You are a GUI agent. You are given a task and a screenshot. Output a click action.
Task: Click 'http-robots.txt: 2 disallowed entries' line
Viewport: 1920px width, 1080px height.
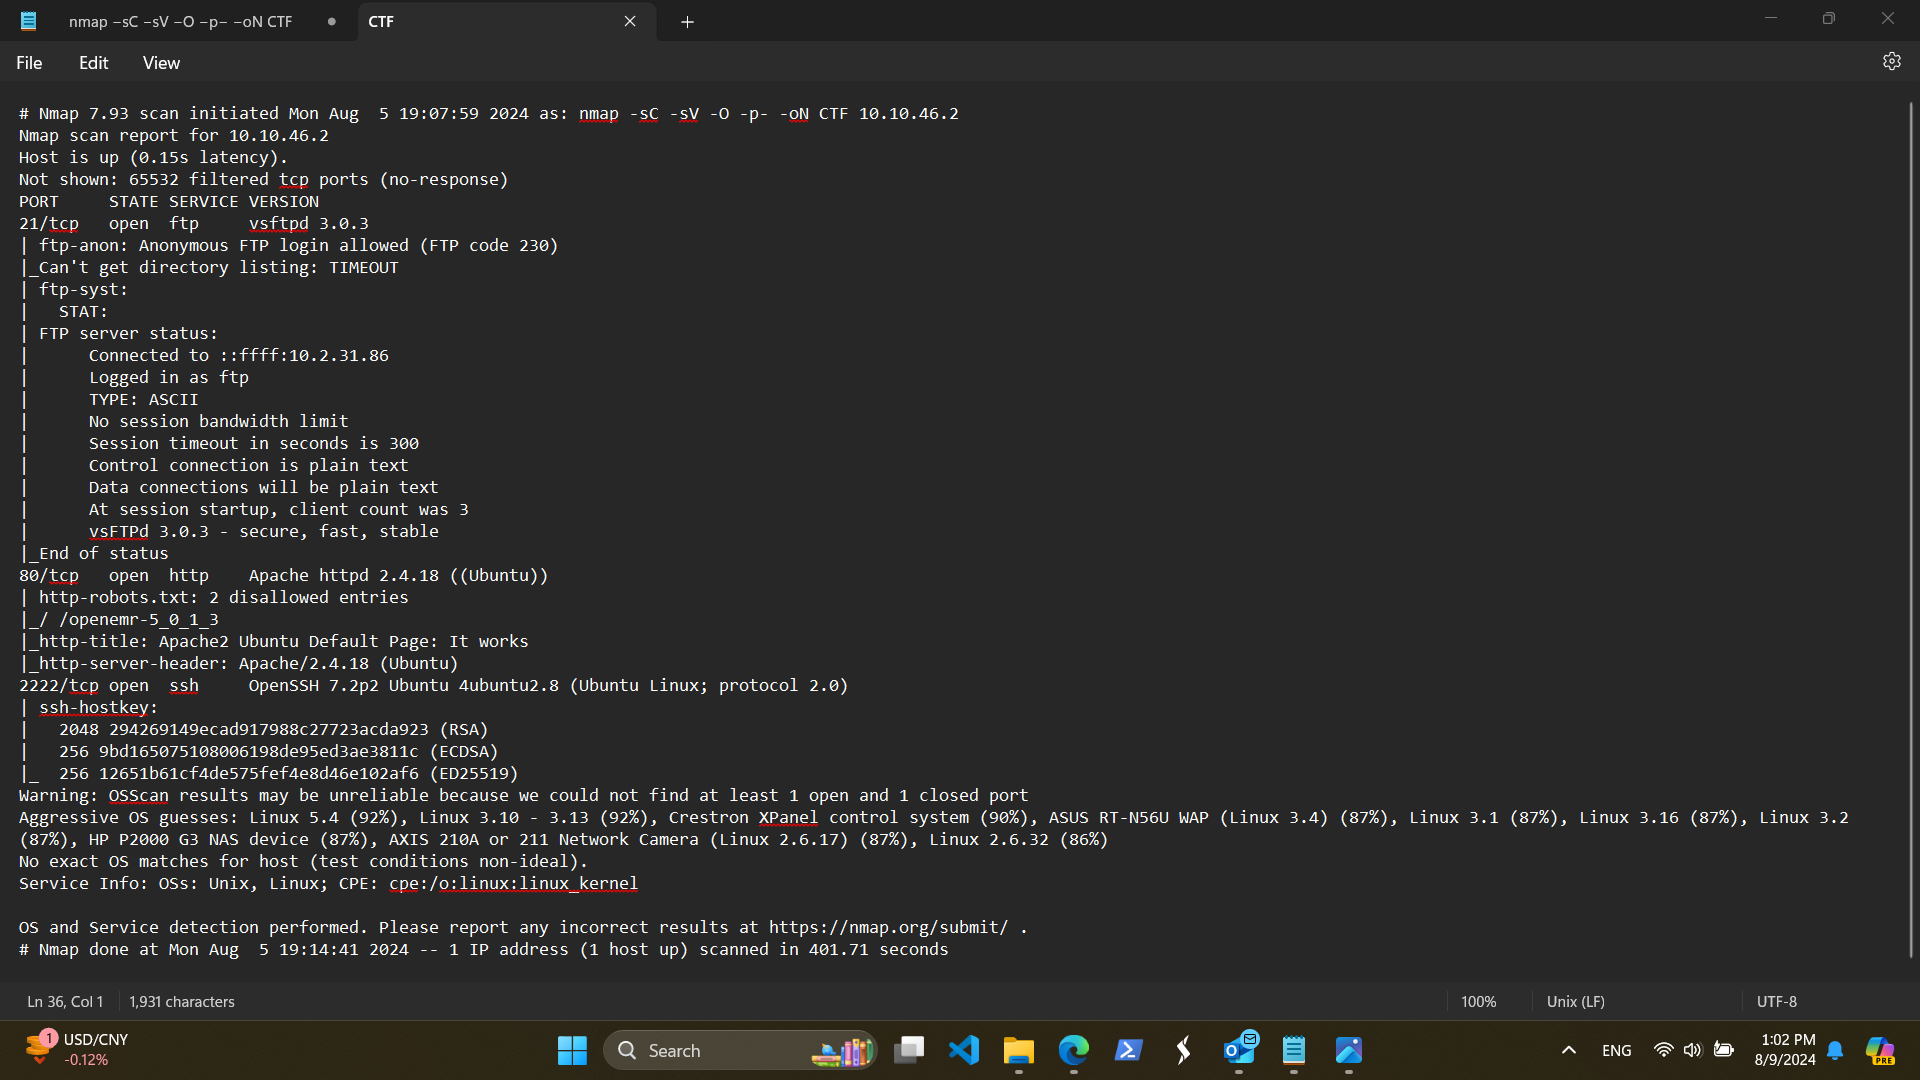point(223,597)
